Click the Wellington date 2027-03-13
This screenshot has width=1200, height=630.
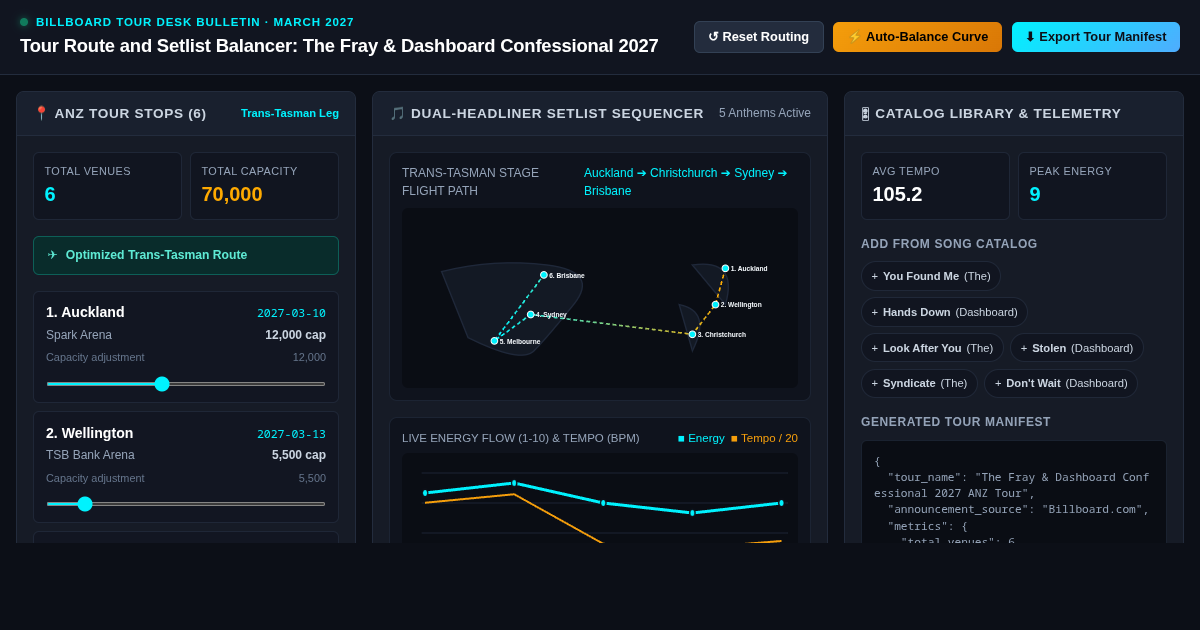pos(291,434)
